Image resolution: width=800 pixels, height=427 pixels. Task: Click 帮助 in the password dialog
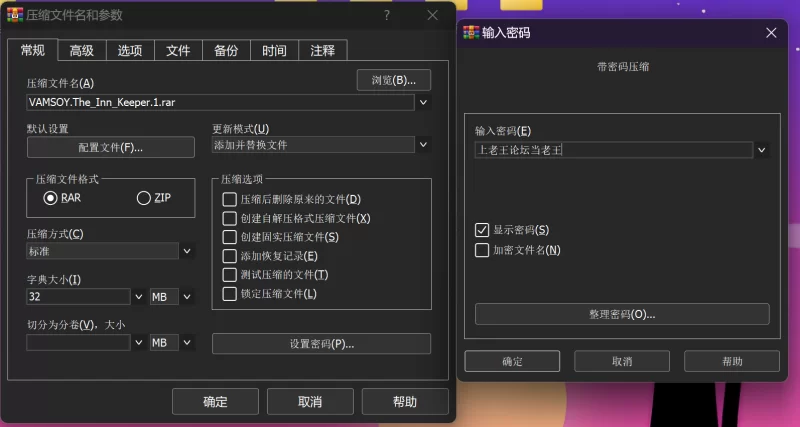732,361
